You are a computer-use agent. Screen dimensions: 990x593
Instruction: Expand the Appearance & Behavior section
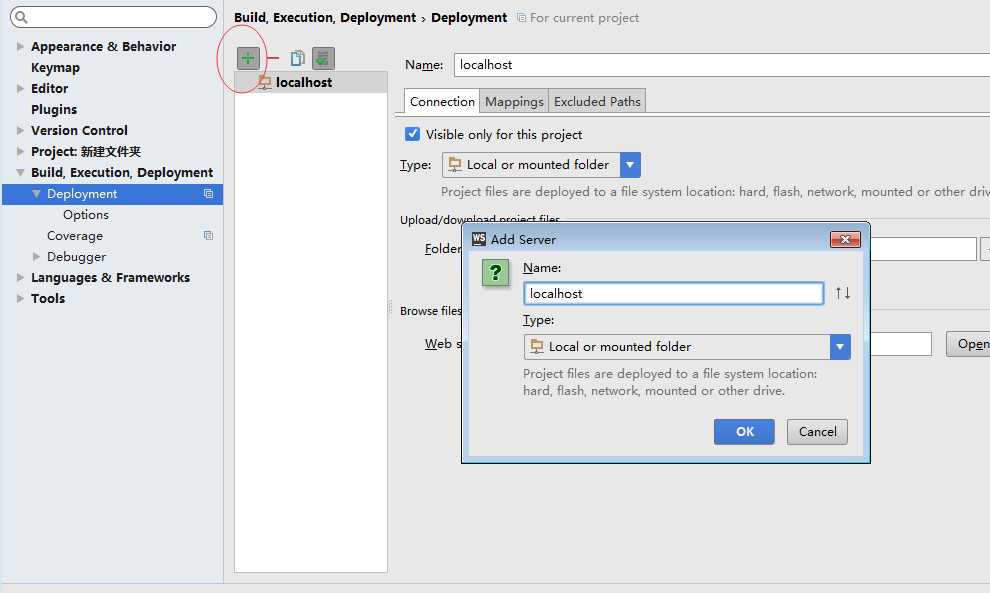[x=20, y=47]
